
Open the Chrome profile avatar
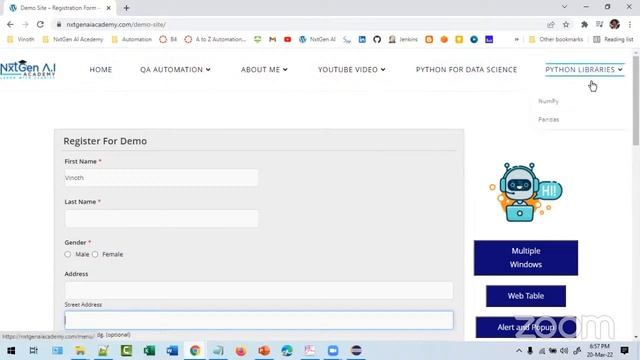point(614,24)
